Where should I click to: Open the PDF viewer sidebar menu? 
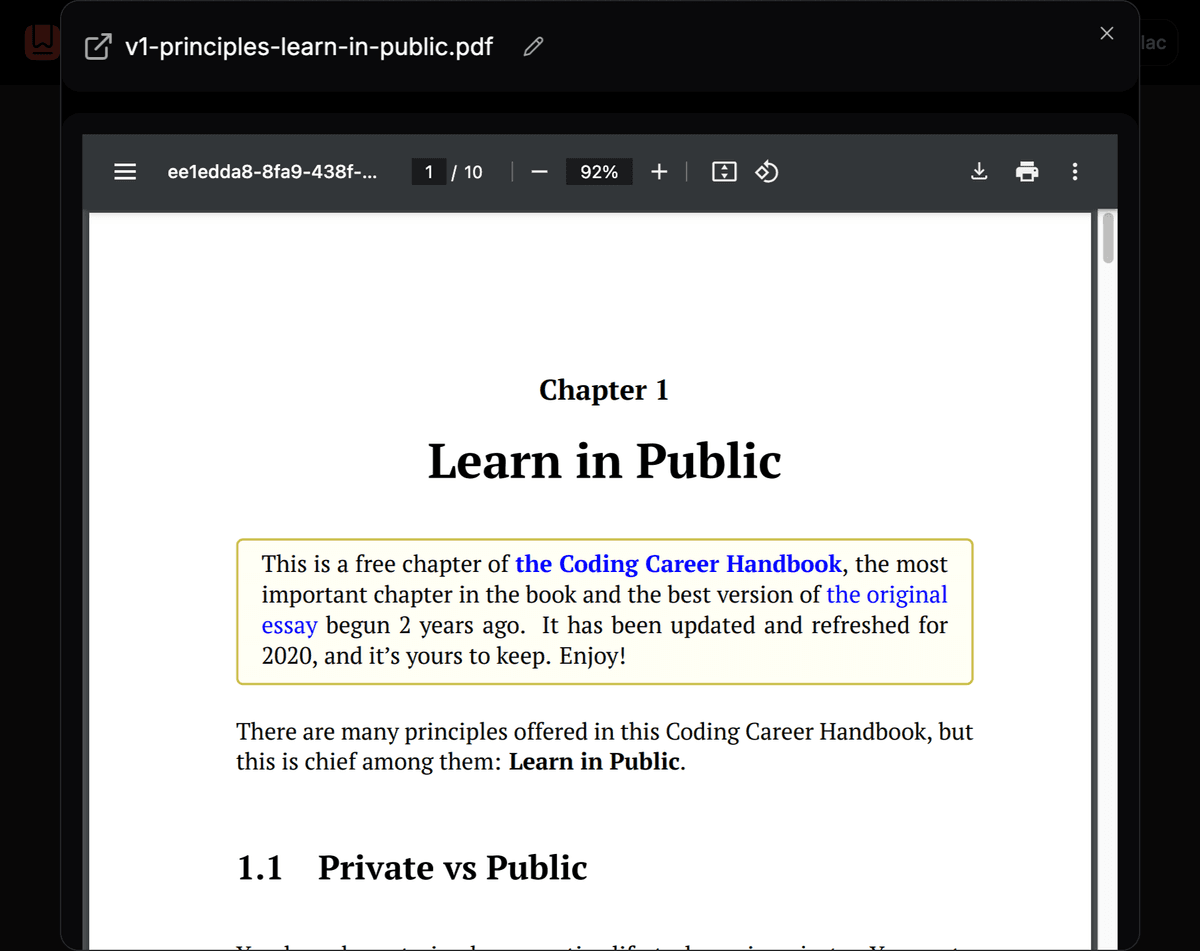click(x=125, y=171)
